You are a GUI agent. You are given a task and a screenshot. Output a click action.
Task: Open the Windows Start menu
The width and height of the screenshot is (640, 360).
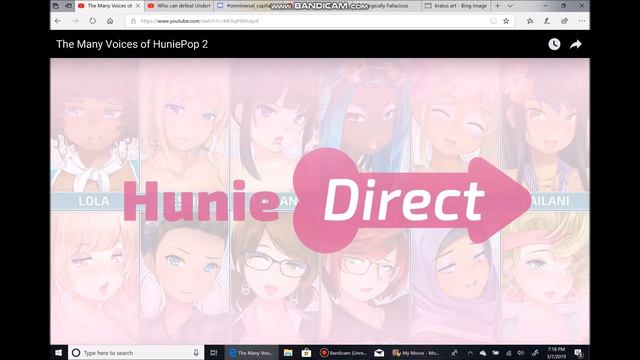[x=58, y=353]
